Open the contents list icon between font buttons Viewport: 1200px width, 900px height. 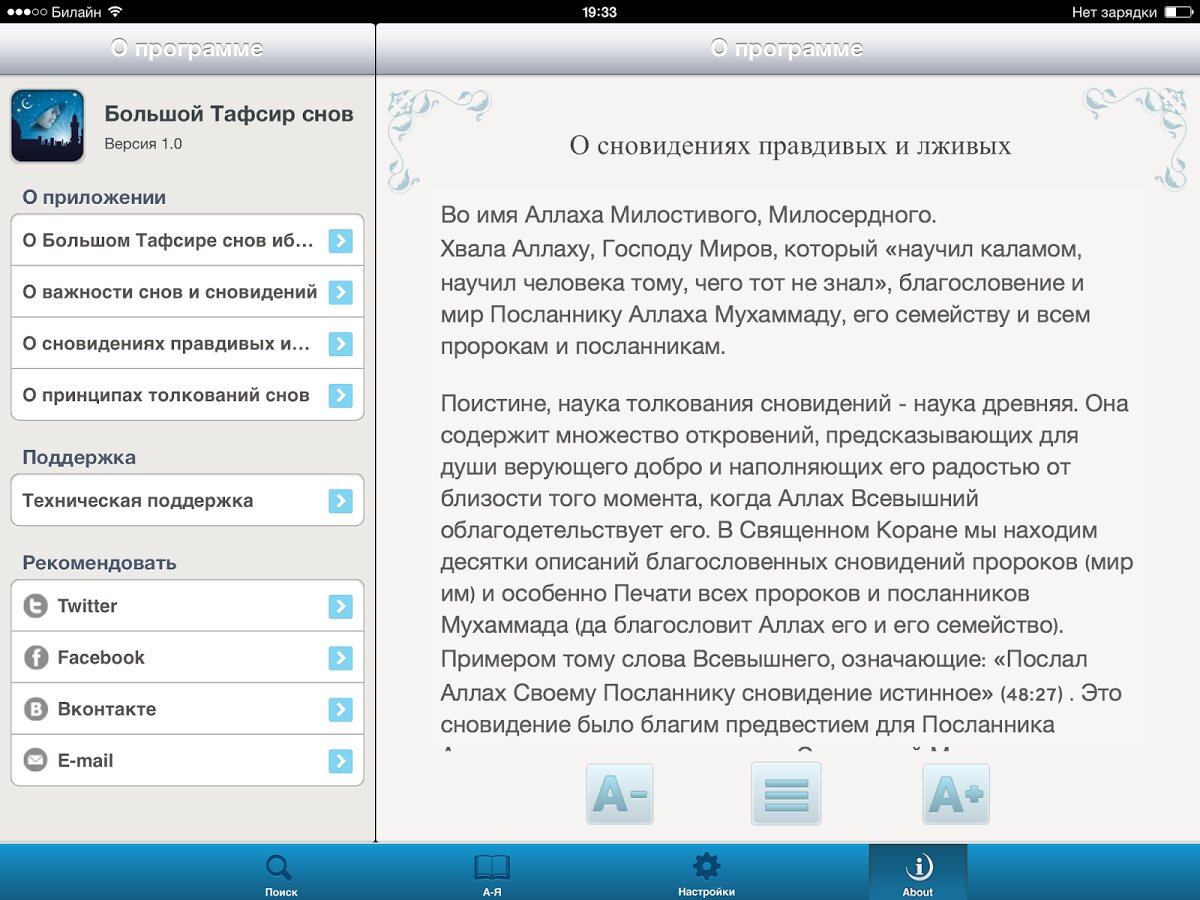pos(786,794)
